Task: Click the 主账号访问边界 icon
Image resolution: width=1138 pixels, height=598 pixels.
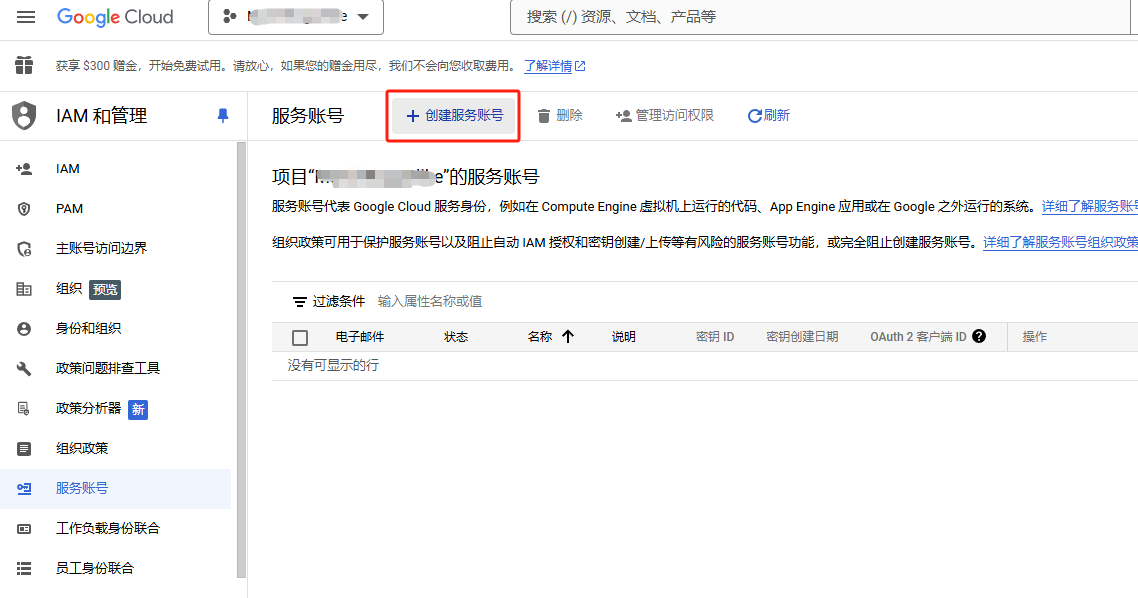Action: tap(24, 249)
